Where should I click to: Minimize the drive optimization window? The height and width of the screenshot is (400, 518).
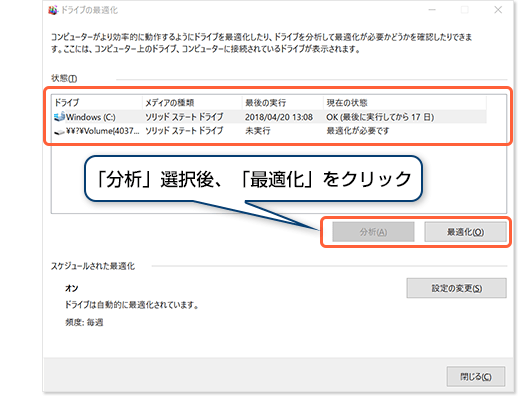(x=432, y=10)
